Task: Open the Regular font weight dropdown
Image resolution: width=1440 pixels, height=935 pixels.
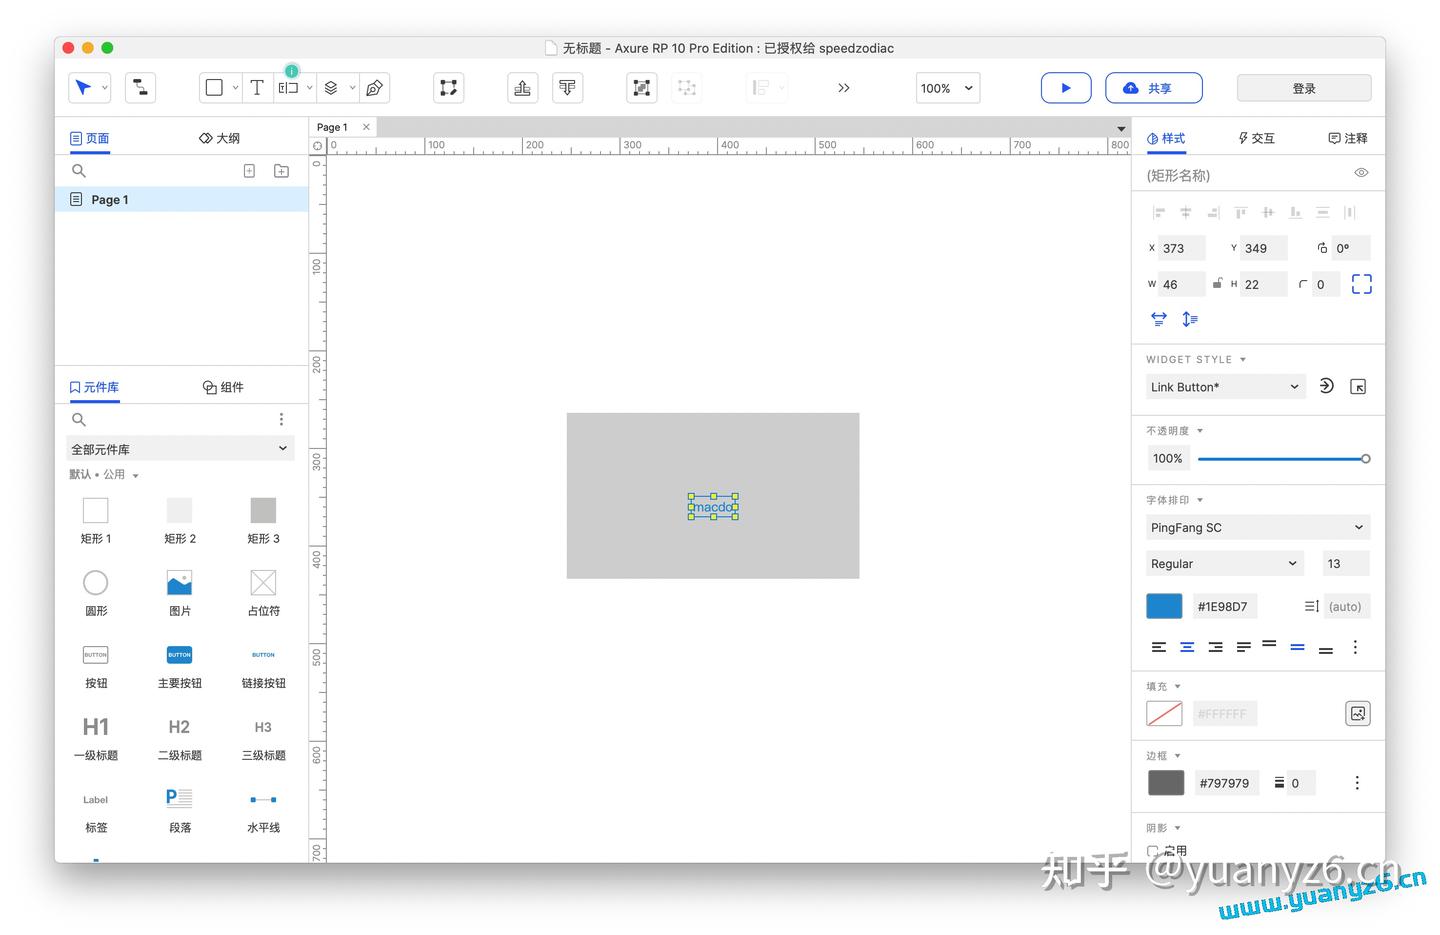Action: 1225,563
